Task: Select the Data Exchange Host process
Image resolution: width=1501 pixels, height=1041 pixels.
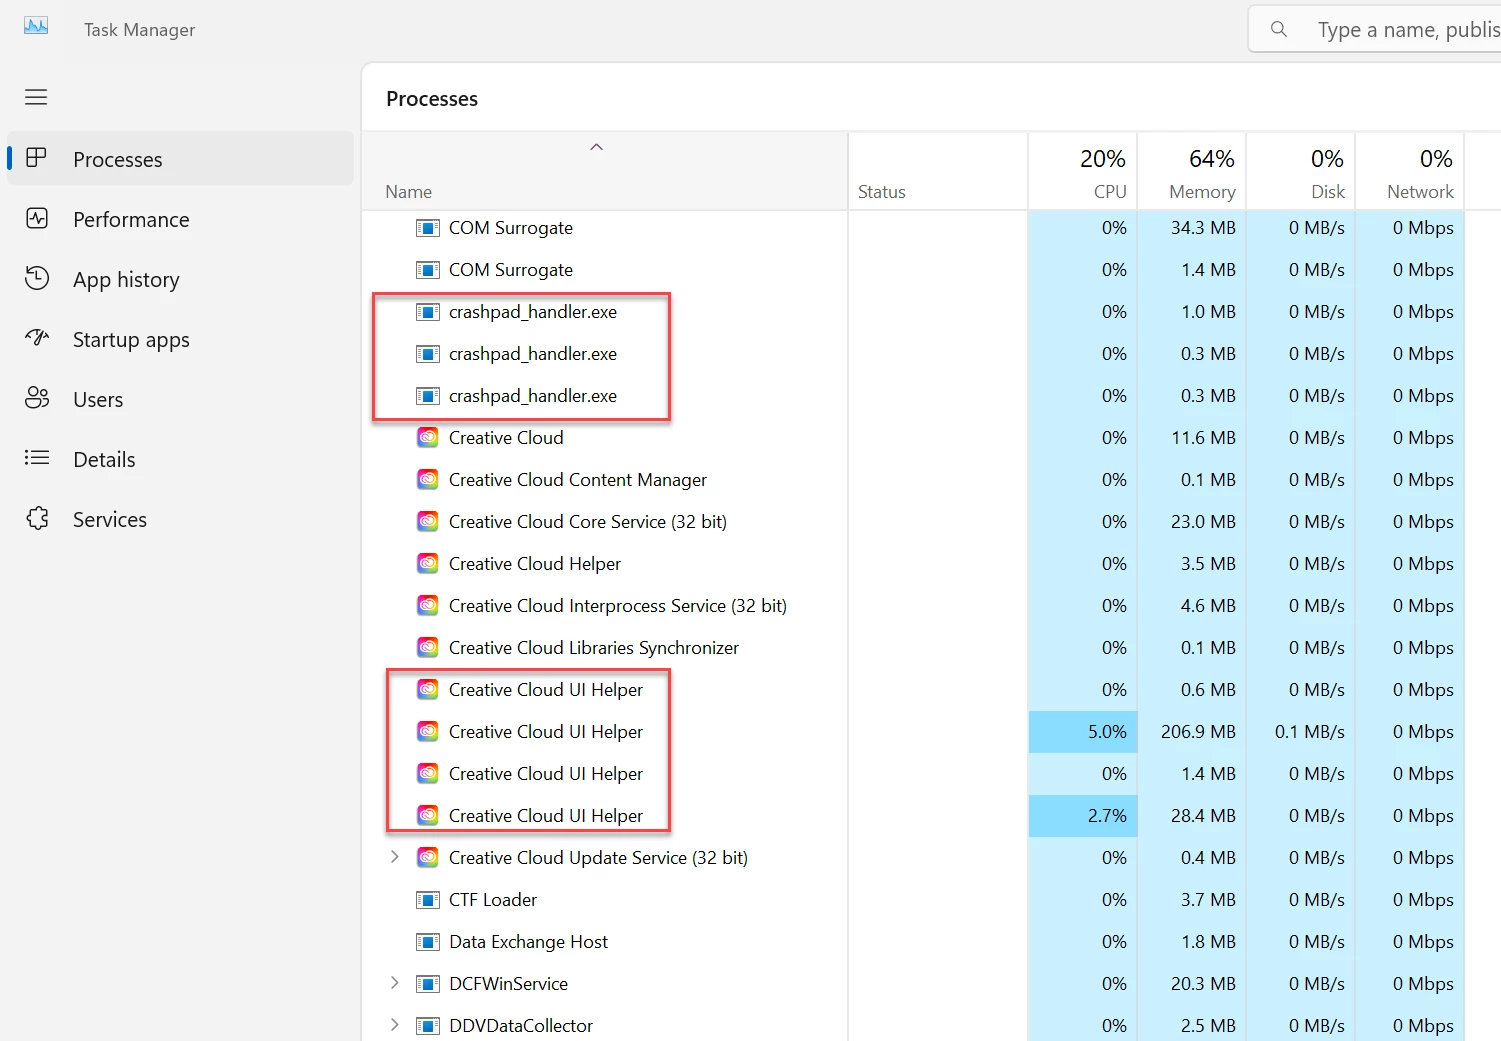Action: point(528,942)
